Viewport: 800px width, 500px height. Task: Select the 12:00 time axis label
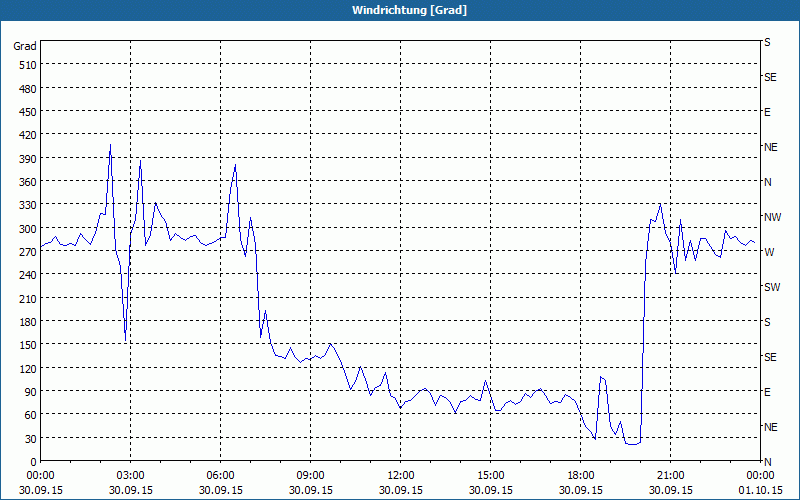click(400, 476)
